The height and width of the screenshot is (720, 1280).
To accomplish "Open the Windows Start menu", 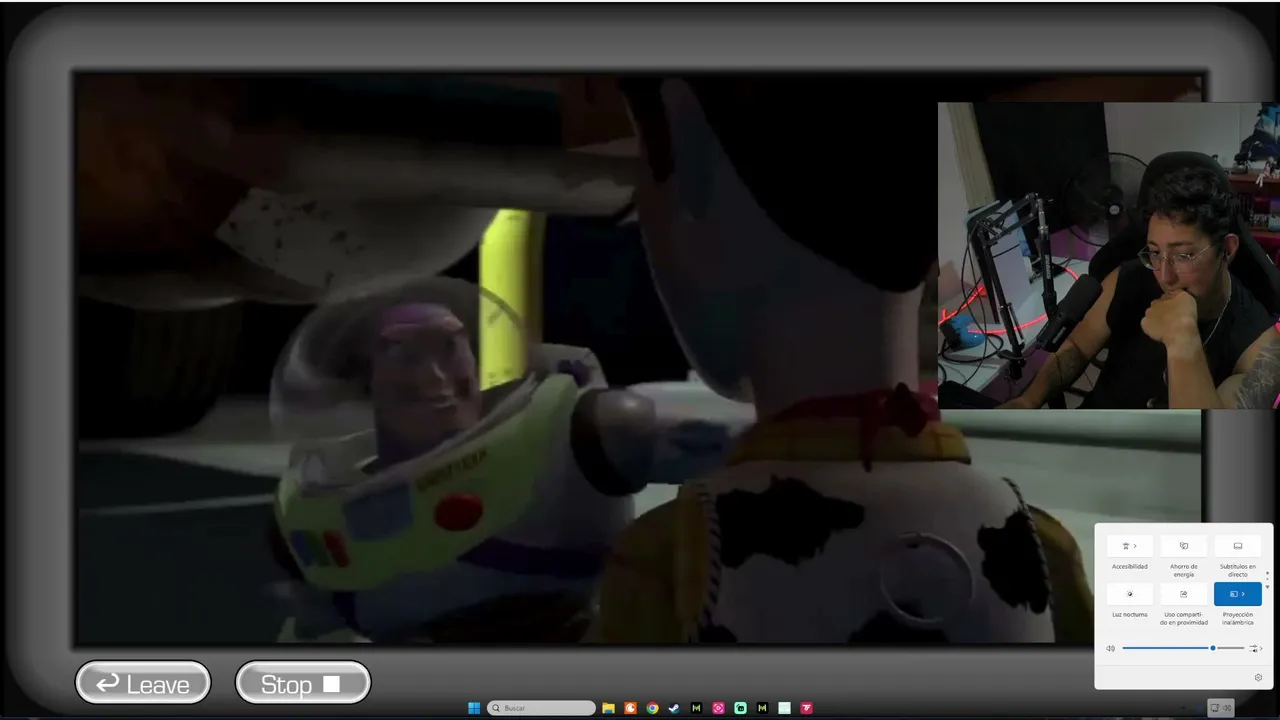I will coord(474,708).
